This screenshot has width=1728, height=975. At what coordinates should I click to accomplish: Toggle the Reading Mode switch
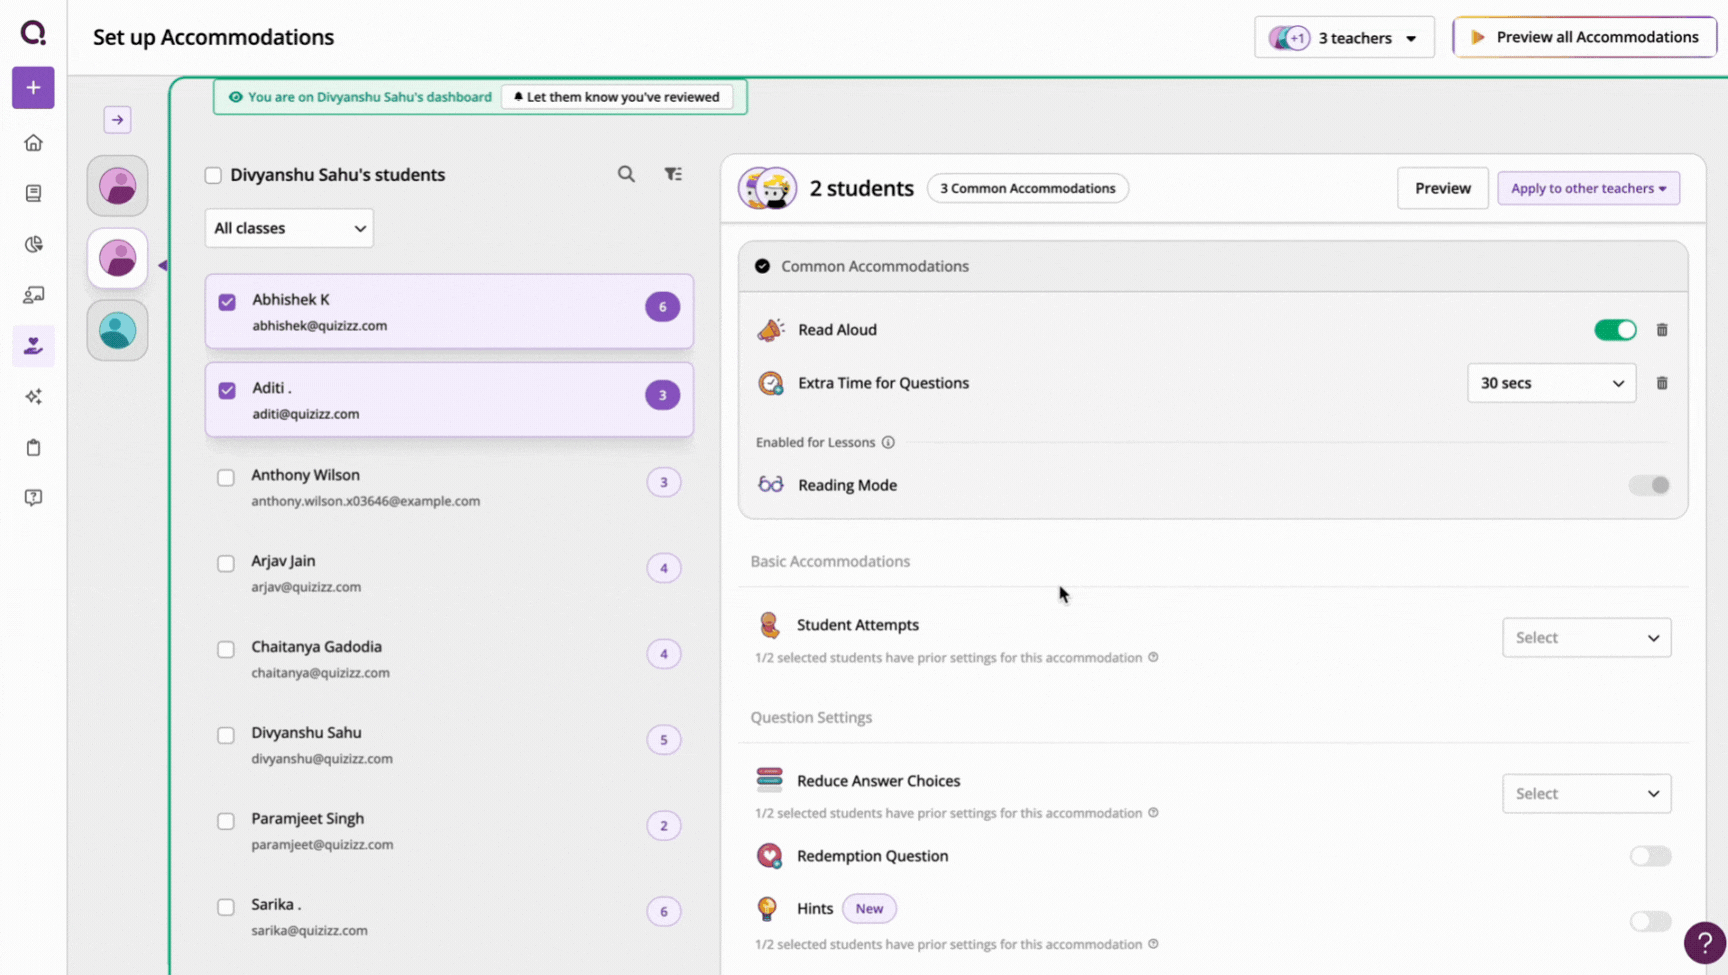(1649, 485)
